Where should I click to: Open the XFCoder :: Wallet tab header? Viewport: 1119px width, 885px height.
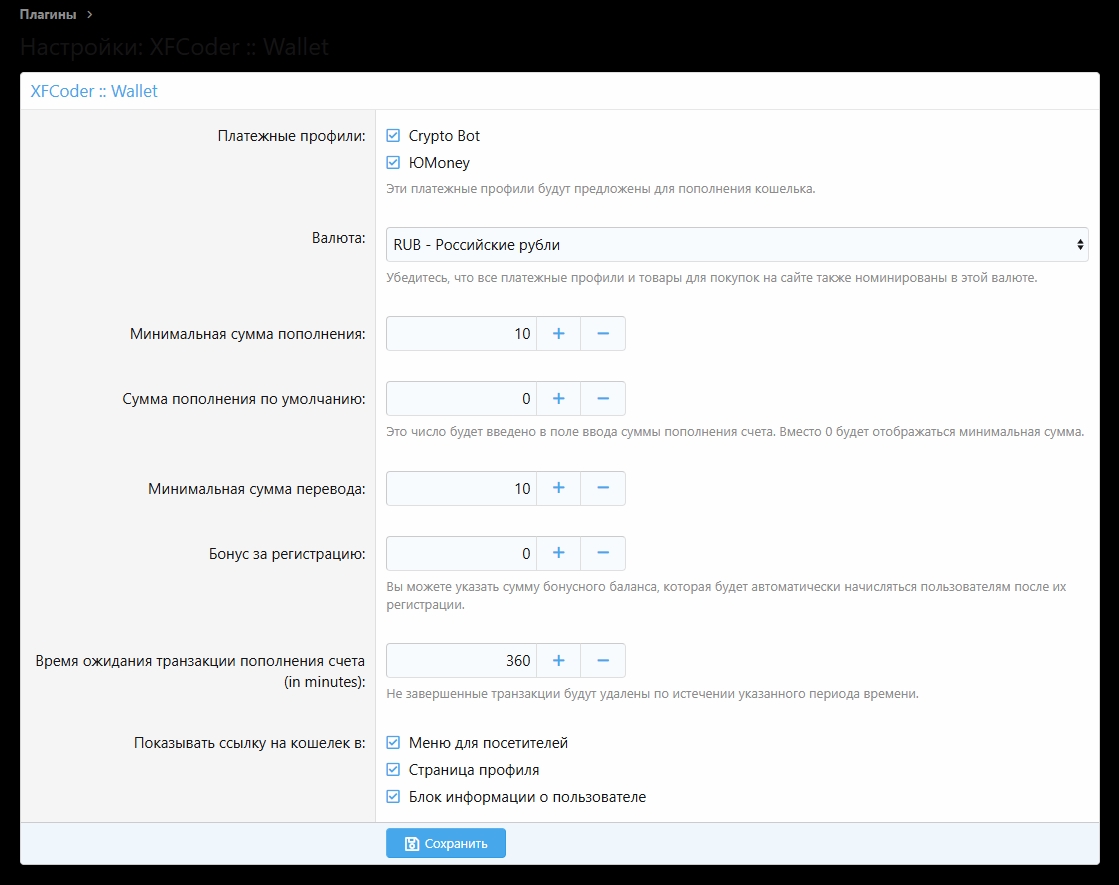(x=94, y=91)
